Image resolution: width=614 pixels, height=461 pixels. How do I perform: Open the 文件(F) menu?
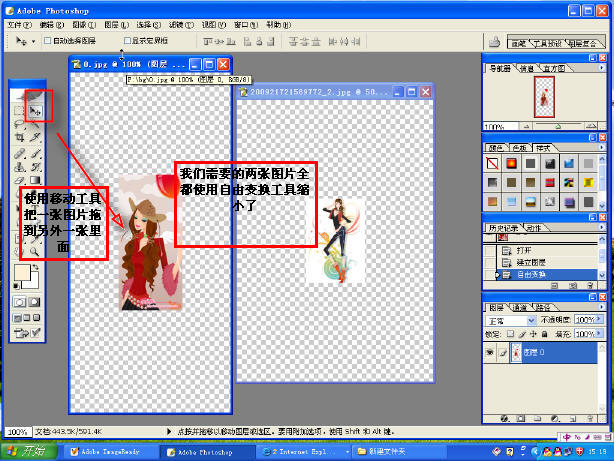pyautogui.click(x=20, y=25)
